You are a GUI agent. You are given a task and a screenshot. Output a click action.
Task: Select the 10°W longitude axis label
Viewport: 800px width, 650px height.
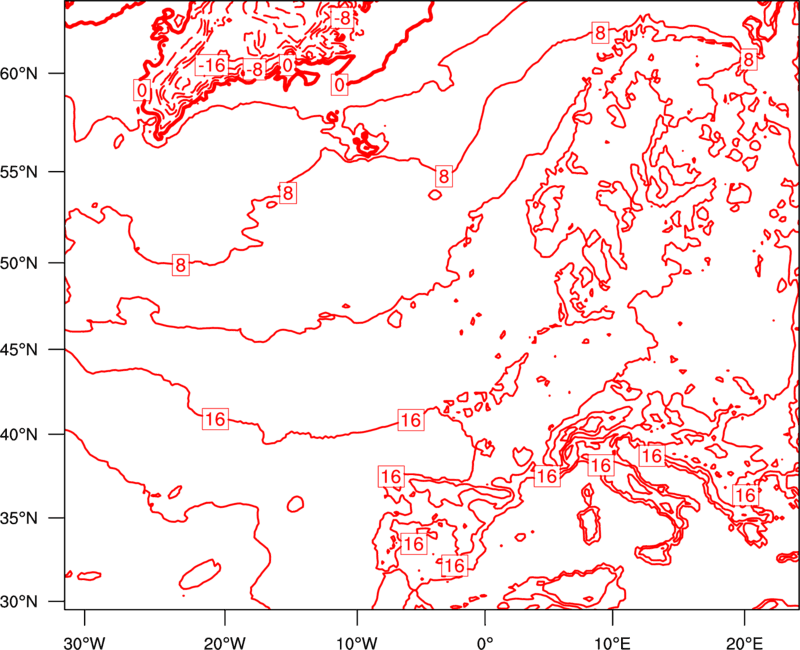357,643
